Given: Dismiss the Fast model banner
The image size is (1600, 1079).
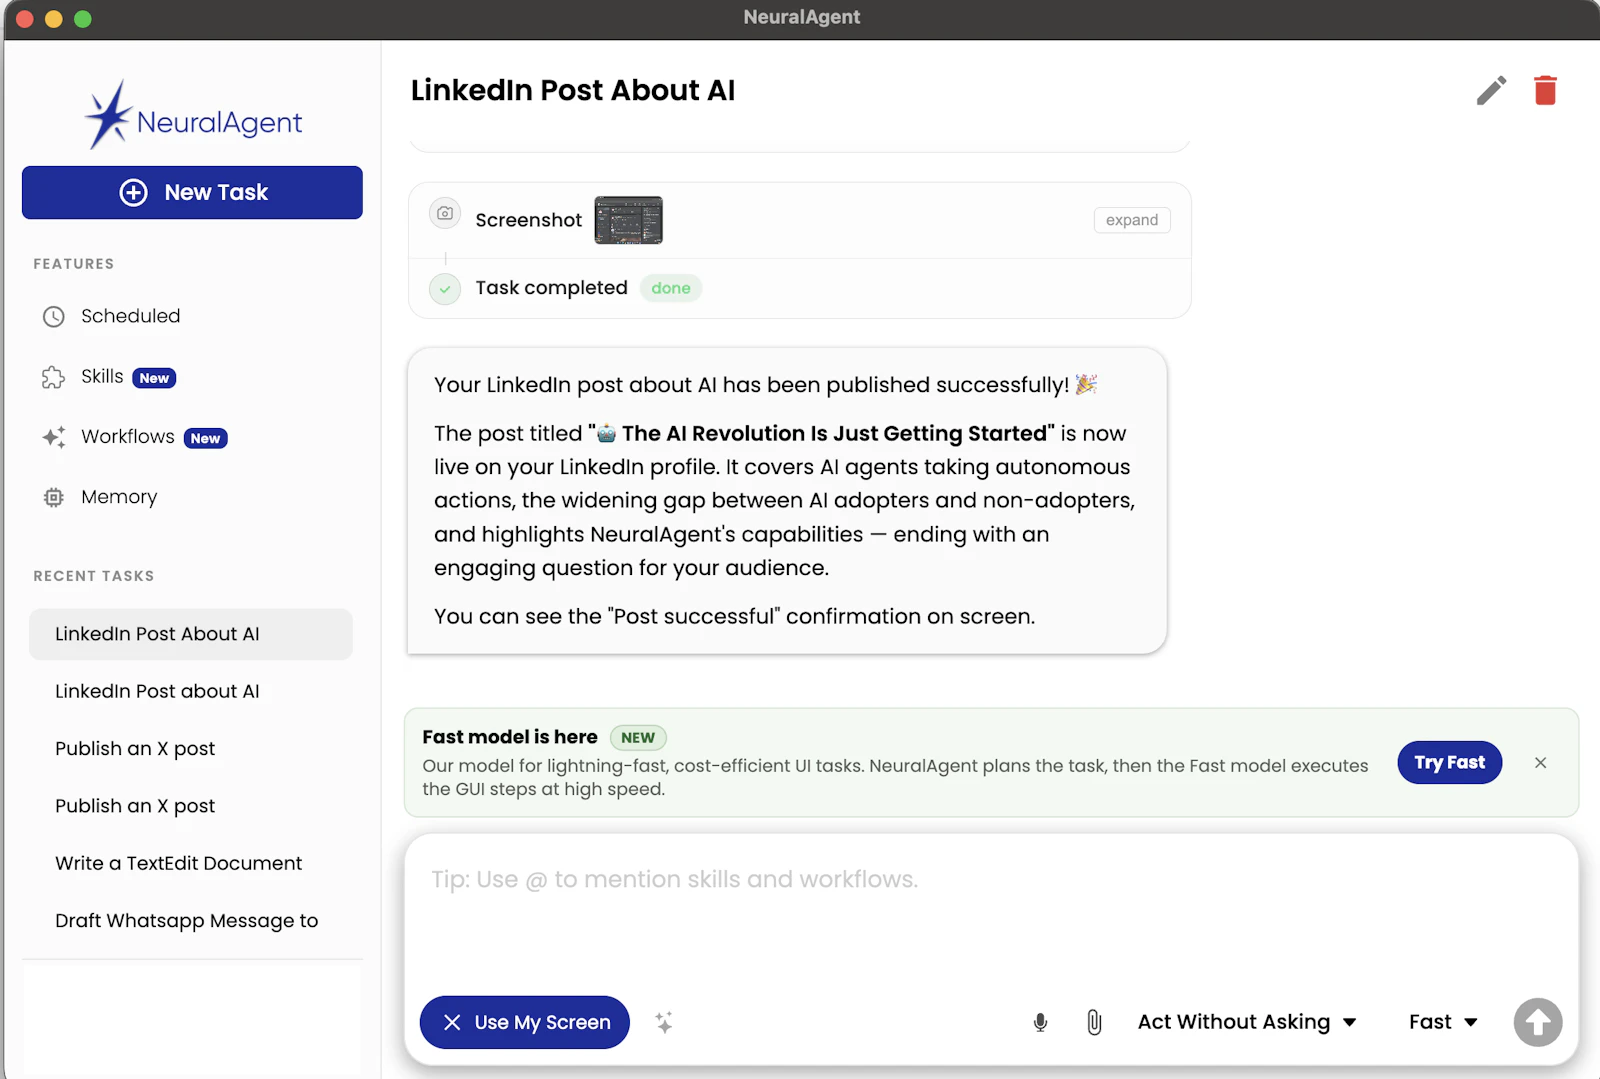Looking at the screenshot, I should point(1540,763).
